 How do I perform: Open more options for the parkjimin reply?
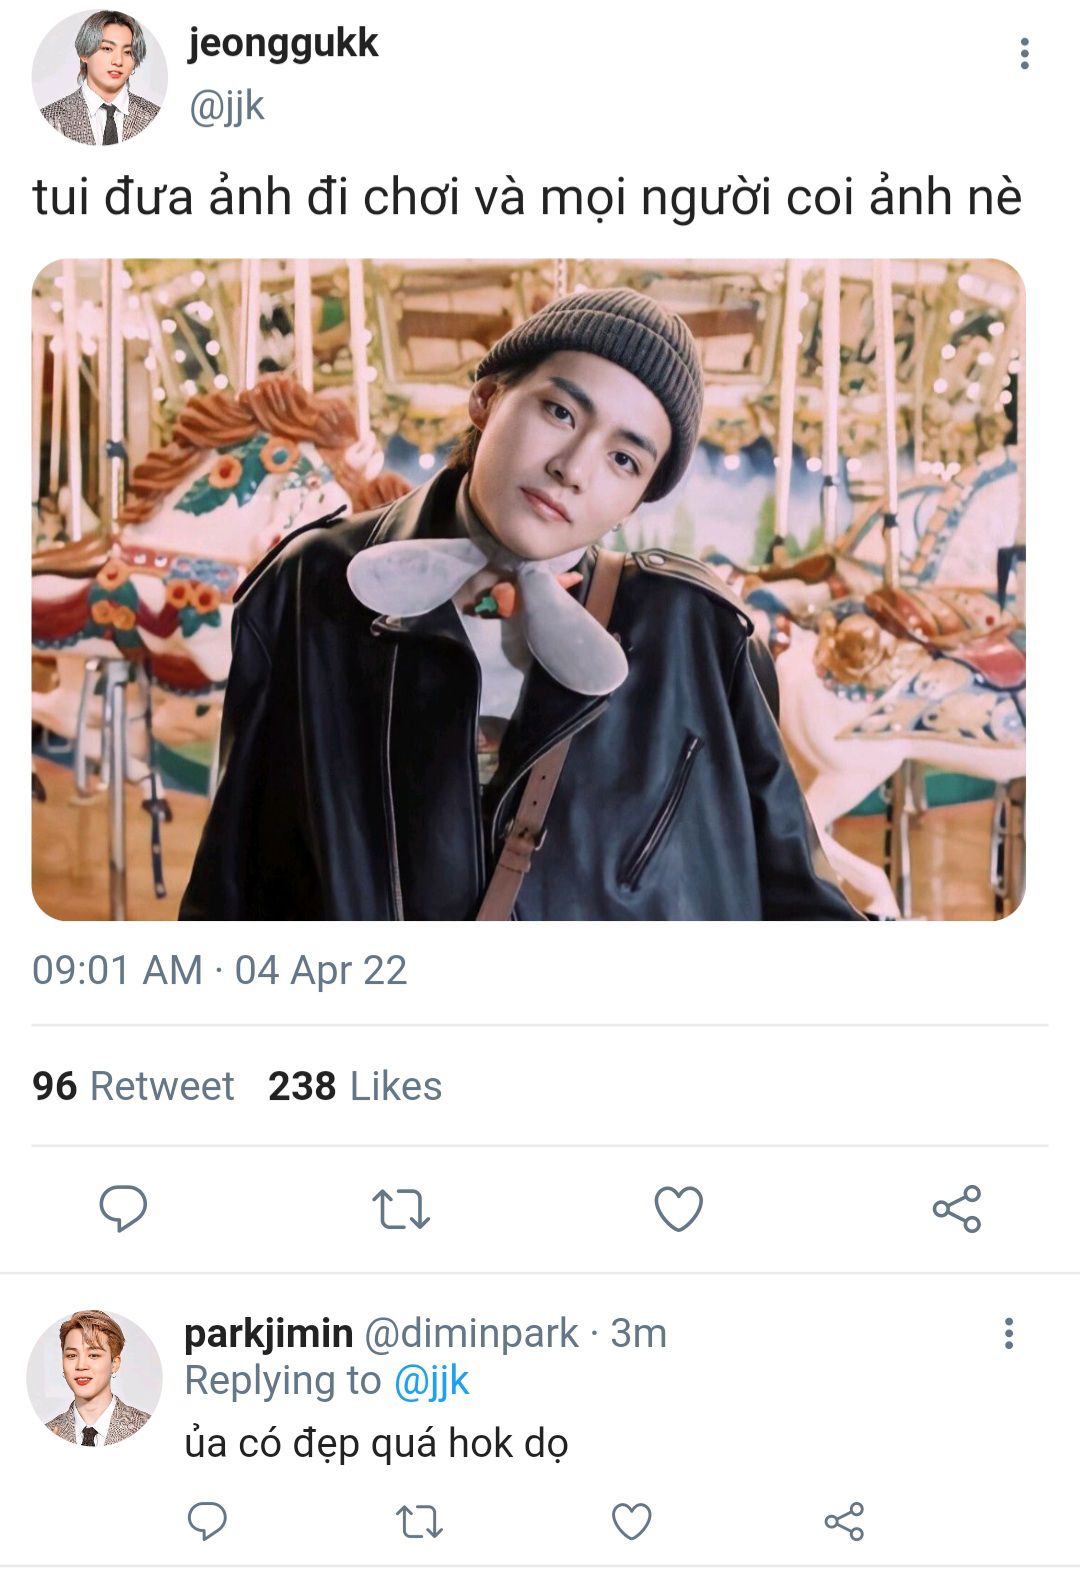(x=1009, y=1333)
